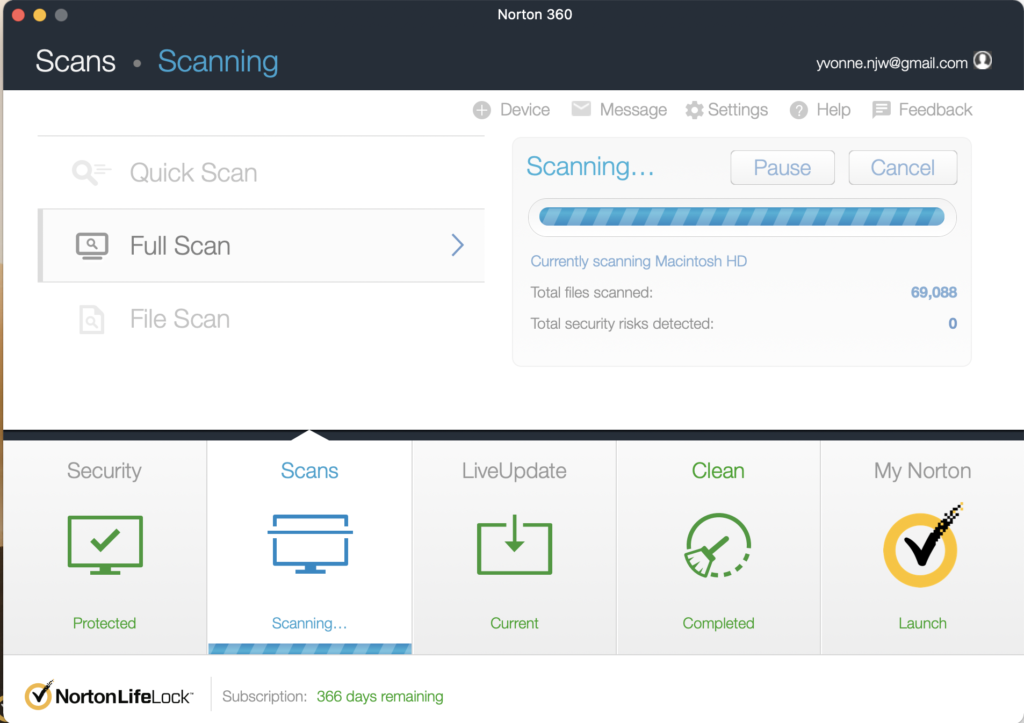Click the Total files scanned label
This screenshot has width=1024, height=723.
coord(591,292)
